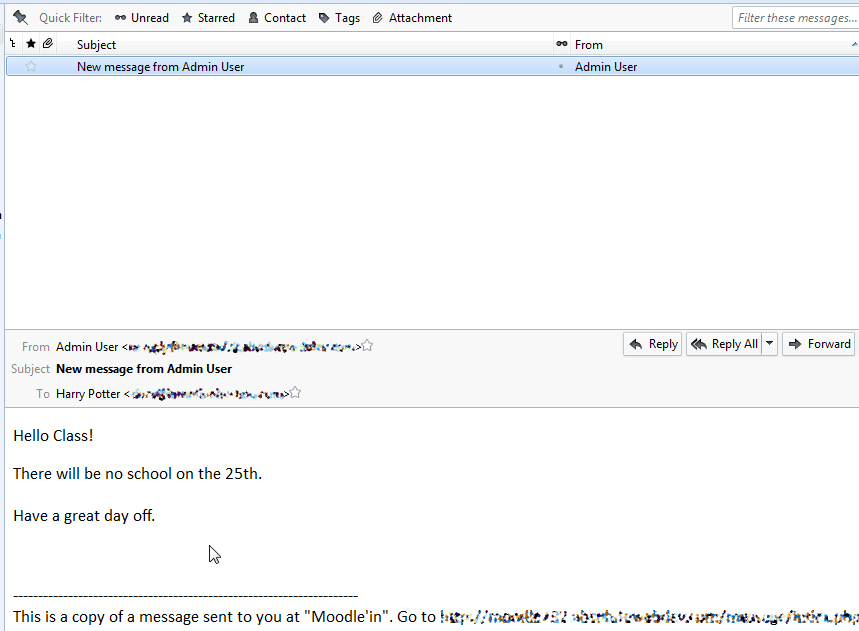Click the Harry Potter recipient name

[x=88, y=394]
